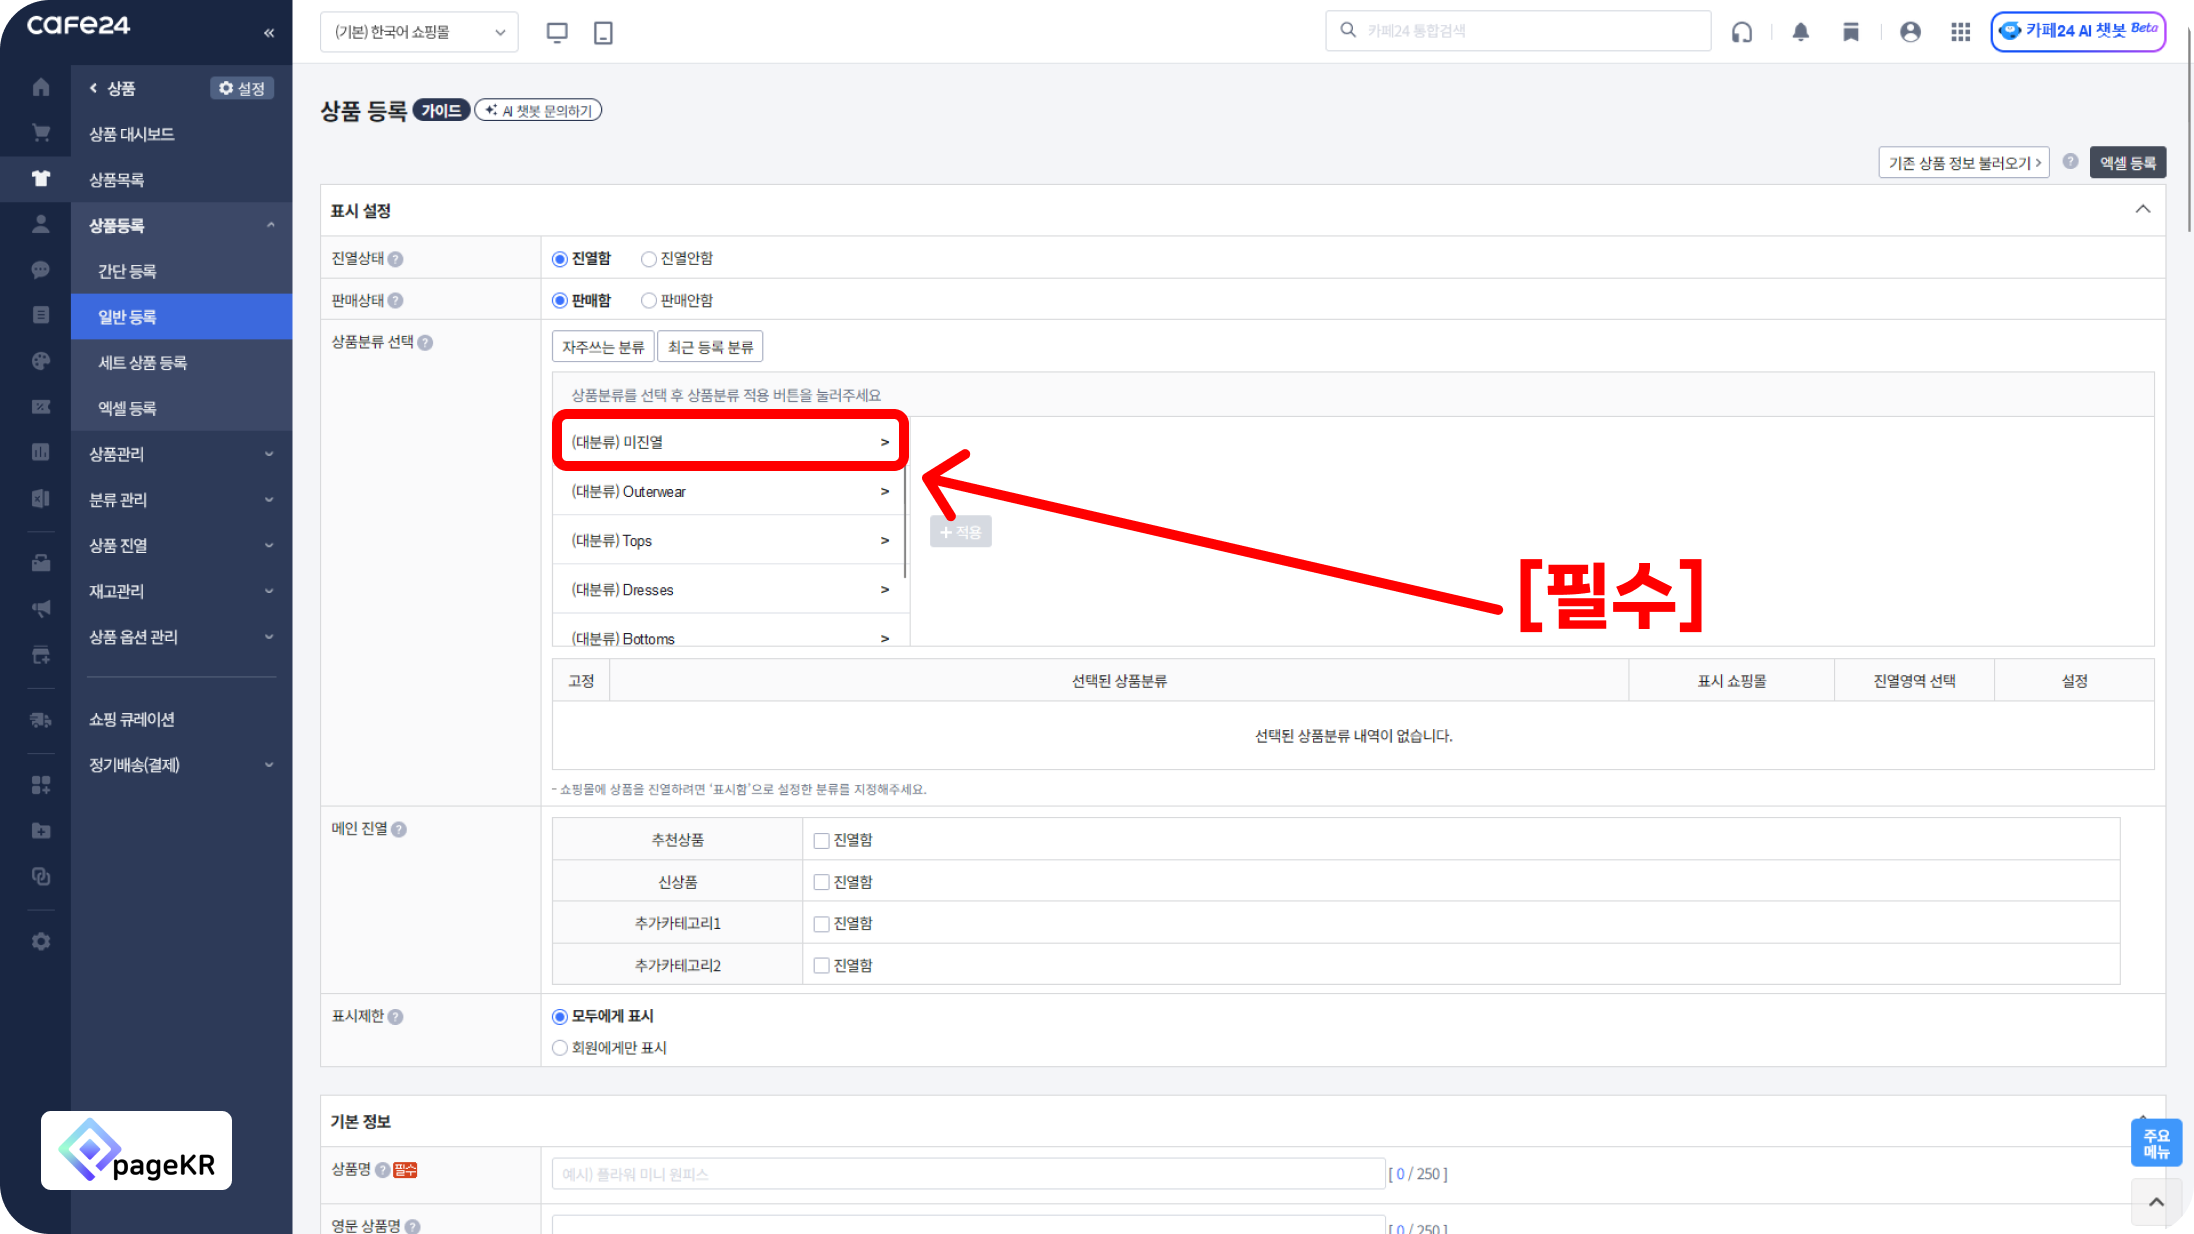Select 회원에게만 표시 radio option

pyautogui.click(x=560, y=1048)
